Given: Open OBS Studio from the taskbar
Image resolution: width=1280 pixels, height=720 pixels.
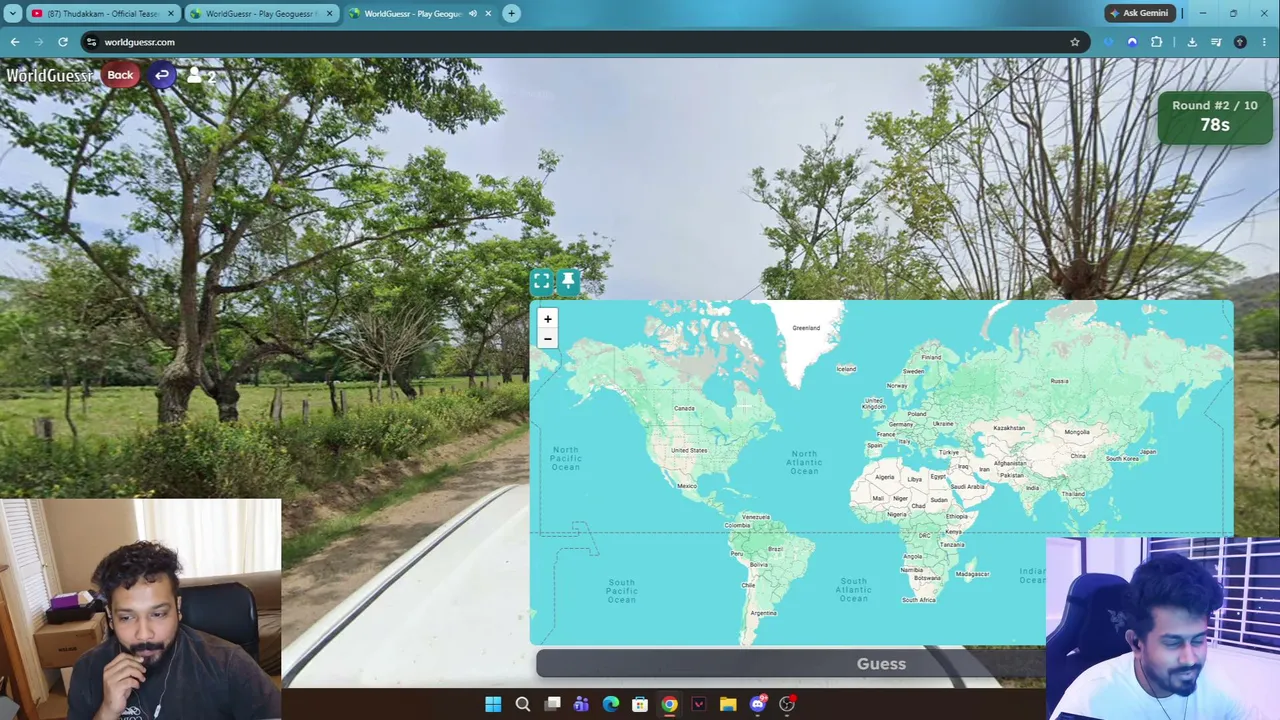Looking at the screenshot, I should pyautogui.click(x=787, y=704).
